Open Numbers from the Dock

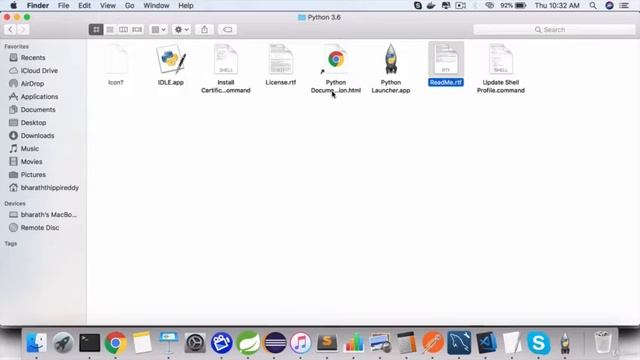click(353, 342)
